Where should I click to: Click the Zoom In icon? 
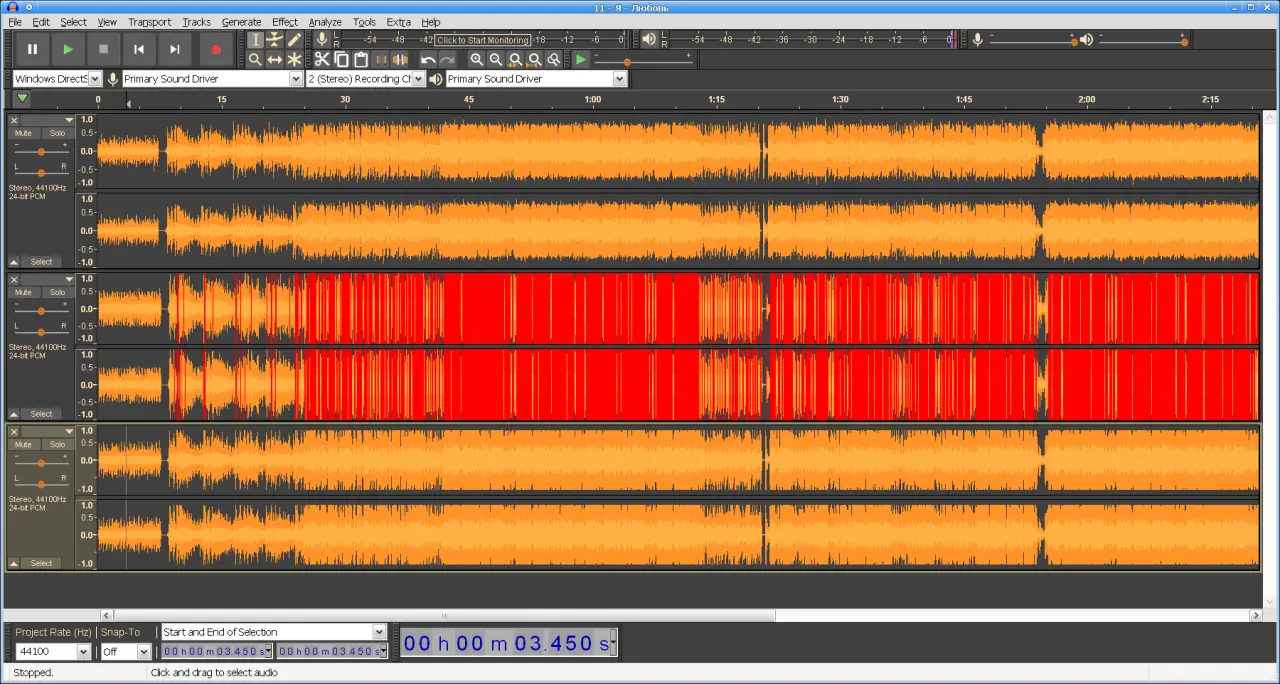pyautogui.click(x=477, y=59)
